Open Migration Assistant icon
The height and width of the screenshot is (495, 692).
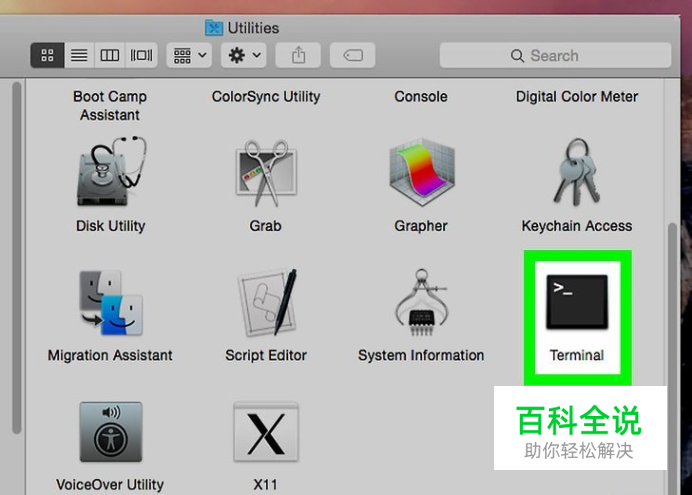pyautogui.click(x=111, y=303)
